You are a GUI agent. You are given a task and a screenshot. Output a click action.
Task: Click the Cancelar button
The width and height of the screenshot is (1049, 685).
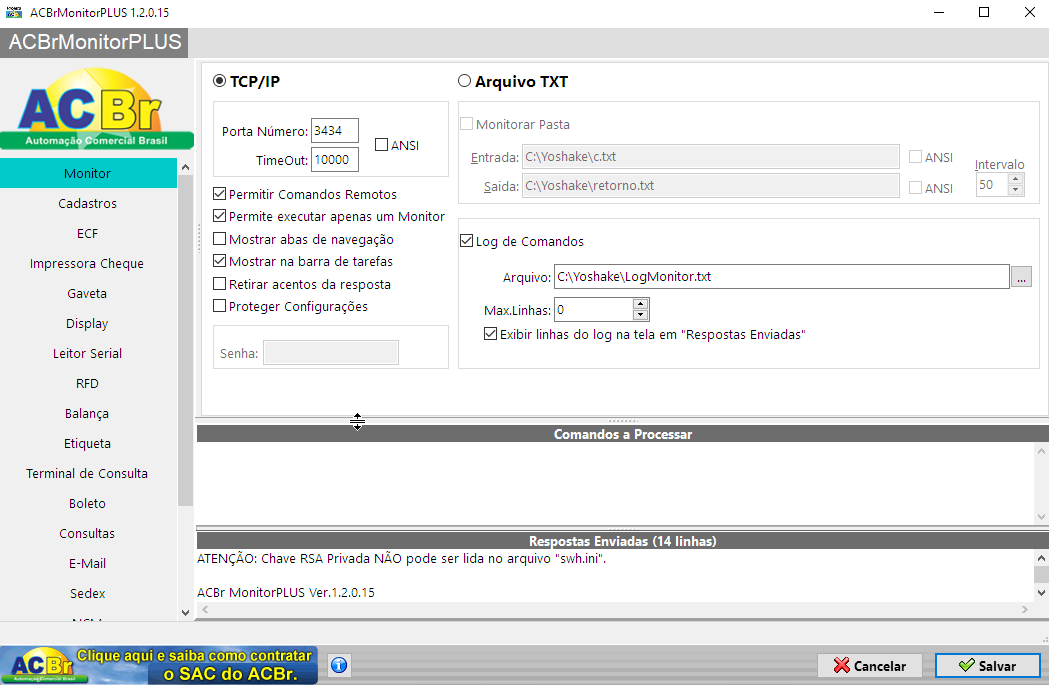pos(870,666)
